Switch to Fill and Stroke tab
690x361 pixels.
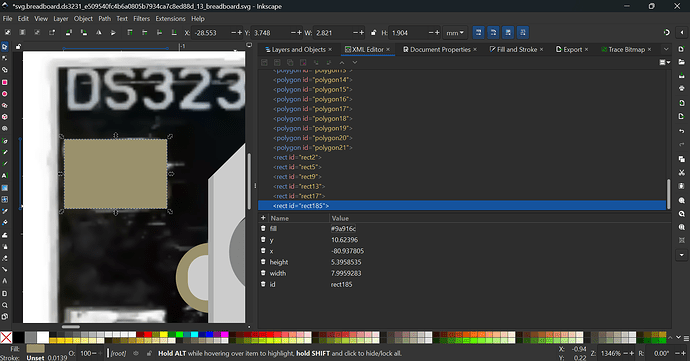[x=513, y=49]
